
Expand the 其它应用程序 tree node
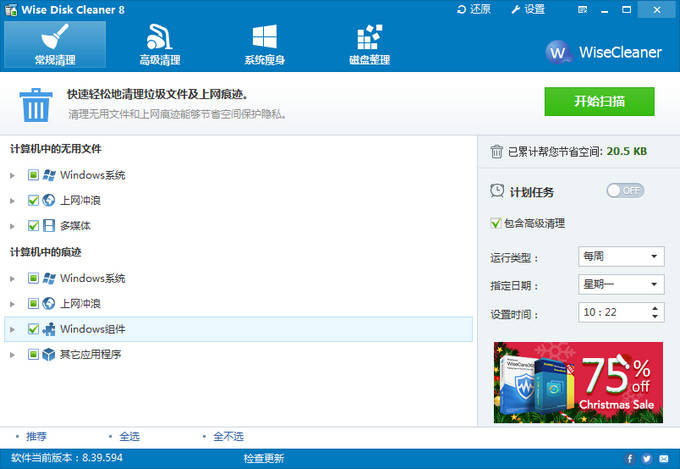click(x=13, y=354)
